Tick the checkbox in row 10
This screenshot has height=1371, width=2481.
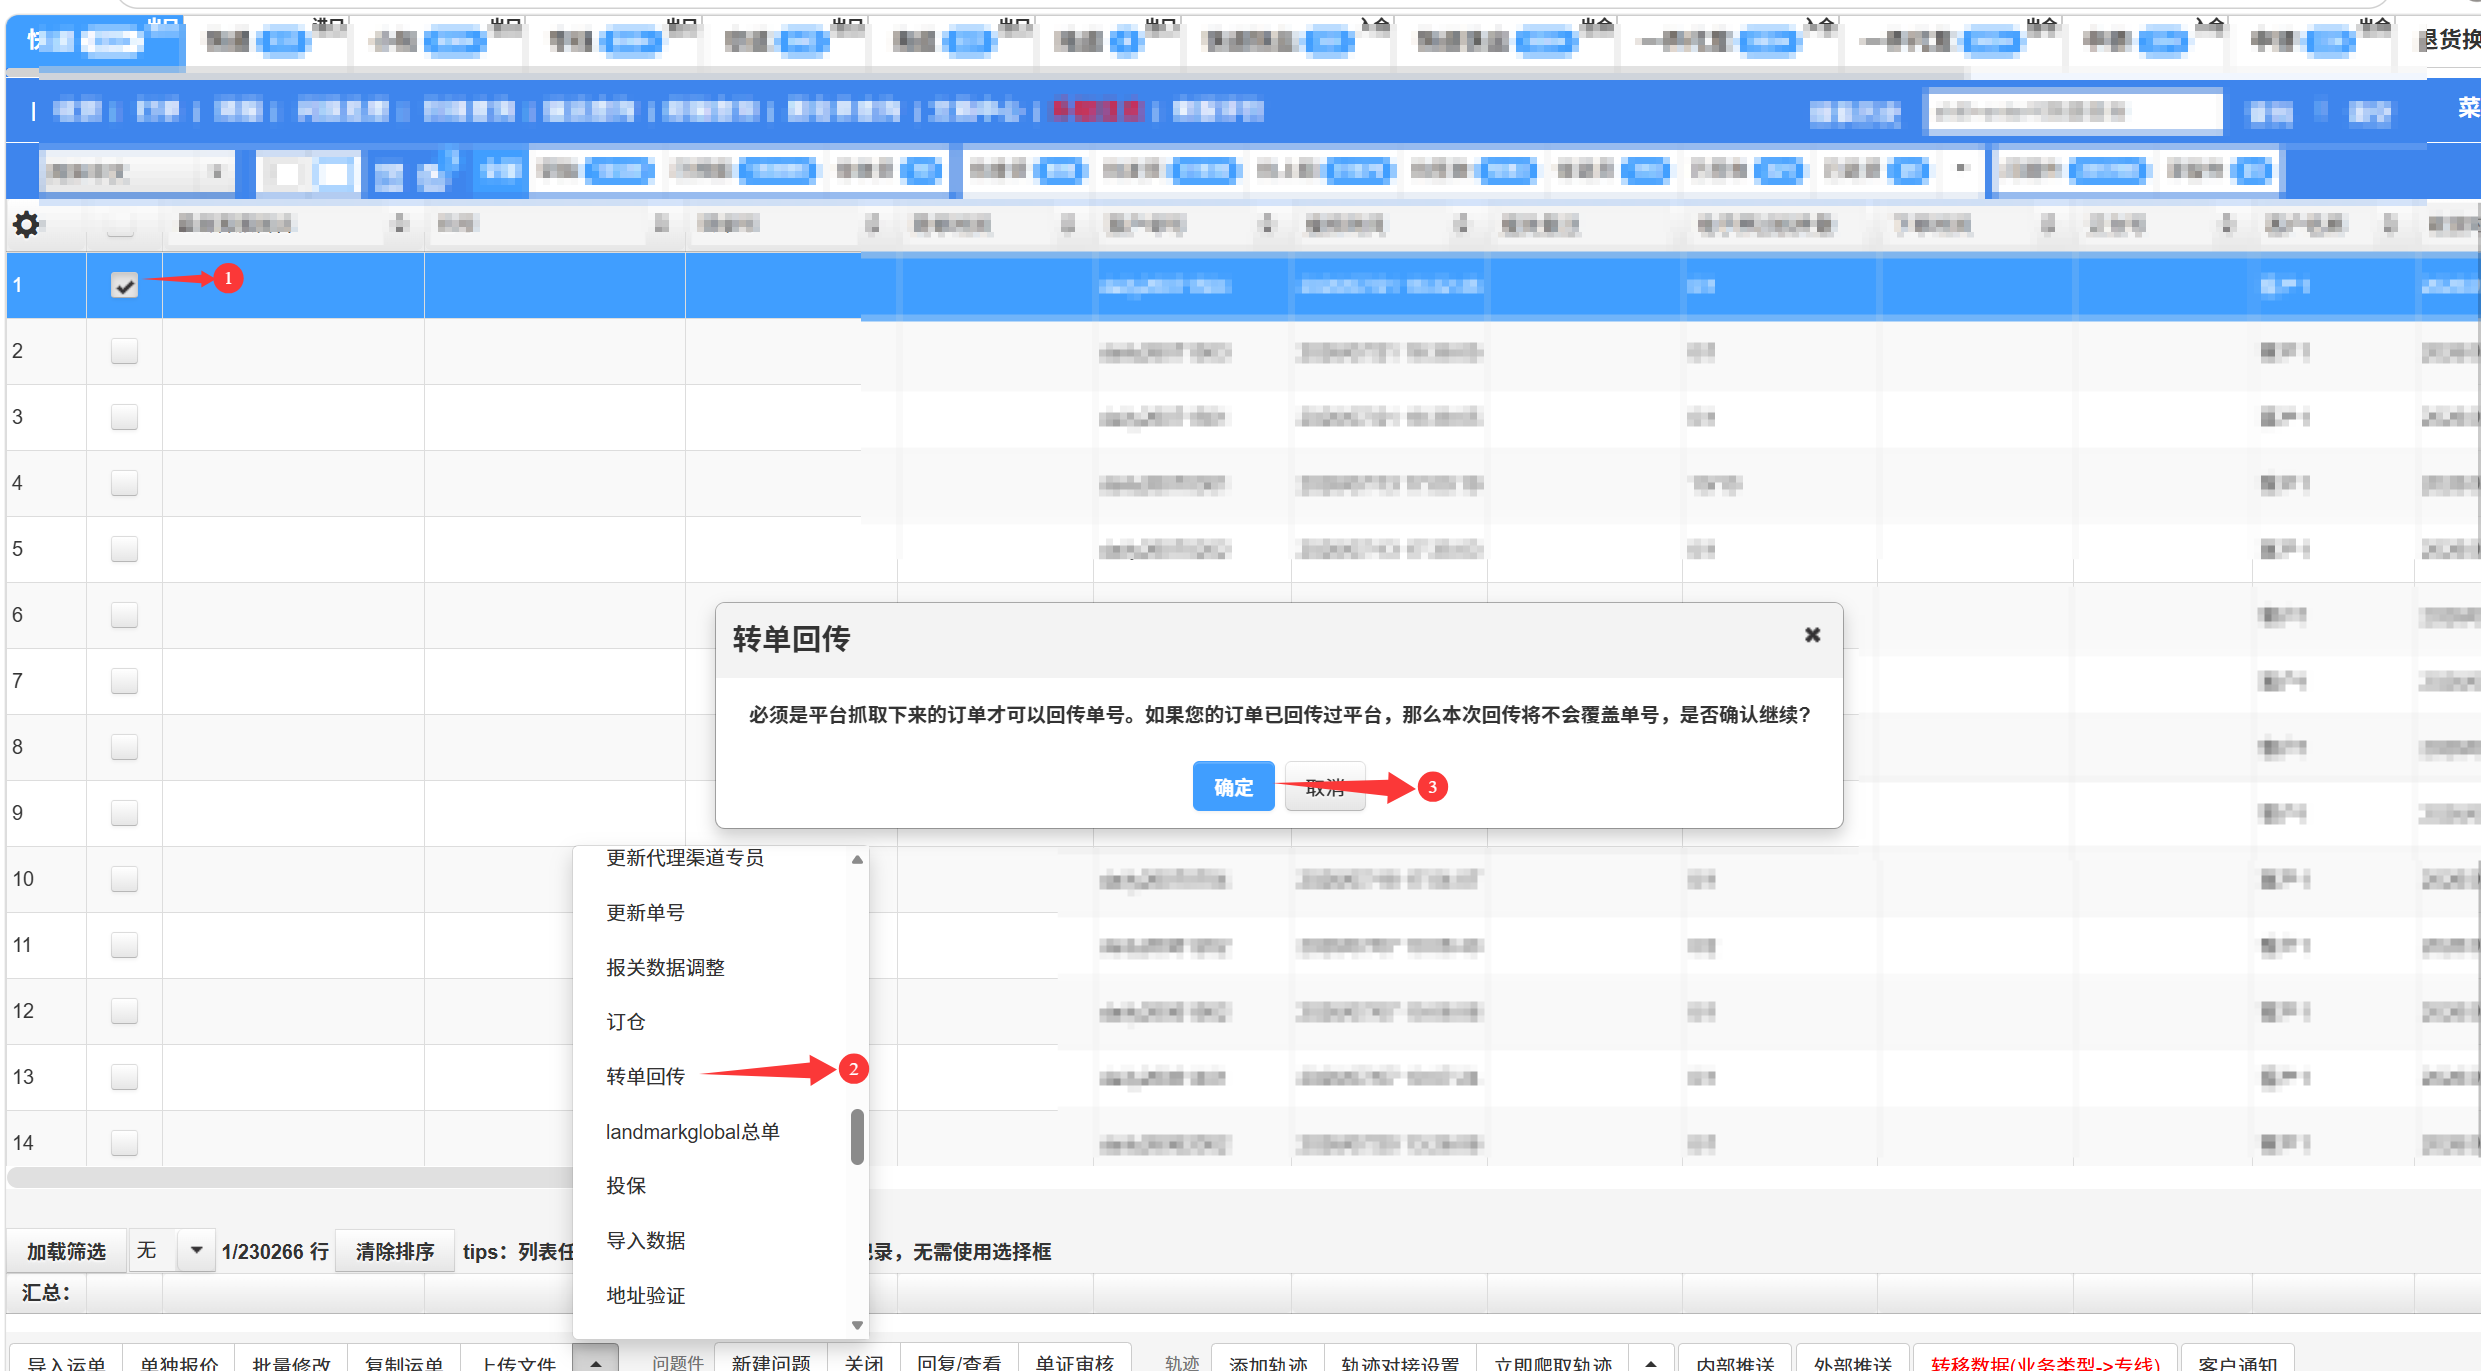[124, 879]
